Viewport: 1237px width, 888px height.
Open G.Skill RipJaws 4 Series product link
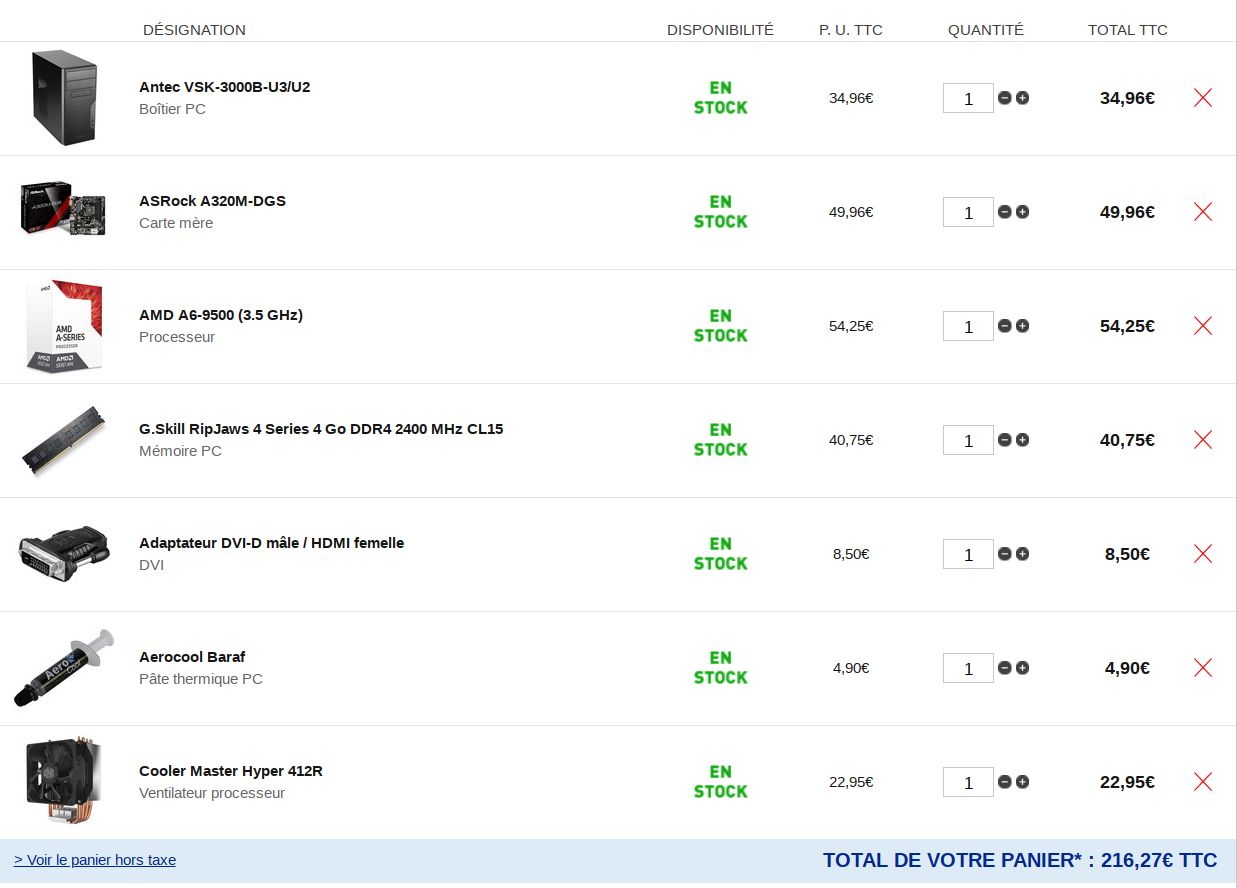[x=321, y=429]
